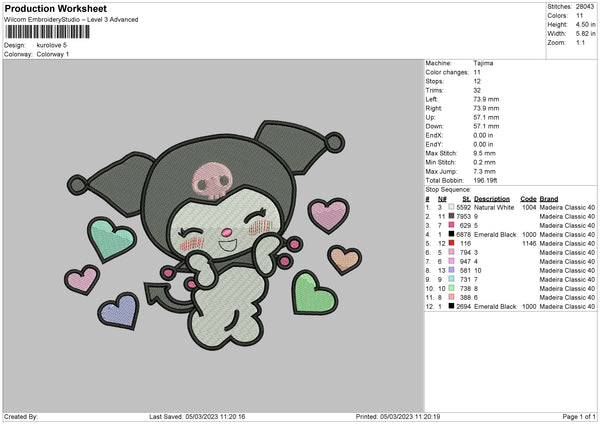Image resolution: width=600 pixels, height=424 pixels.
Task: Select the Emerald Black description in row 4
Action: 495,234
